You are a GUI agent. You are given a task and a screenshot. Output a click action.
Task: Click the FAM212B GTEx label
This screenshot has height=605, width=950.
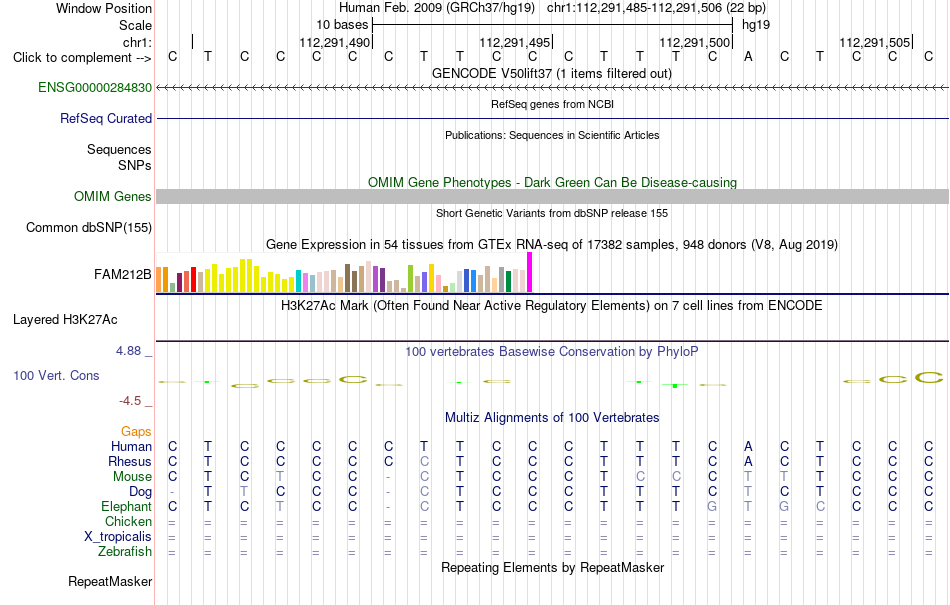pos(122,274)
